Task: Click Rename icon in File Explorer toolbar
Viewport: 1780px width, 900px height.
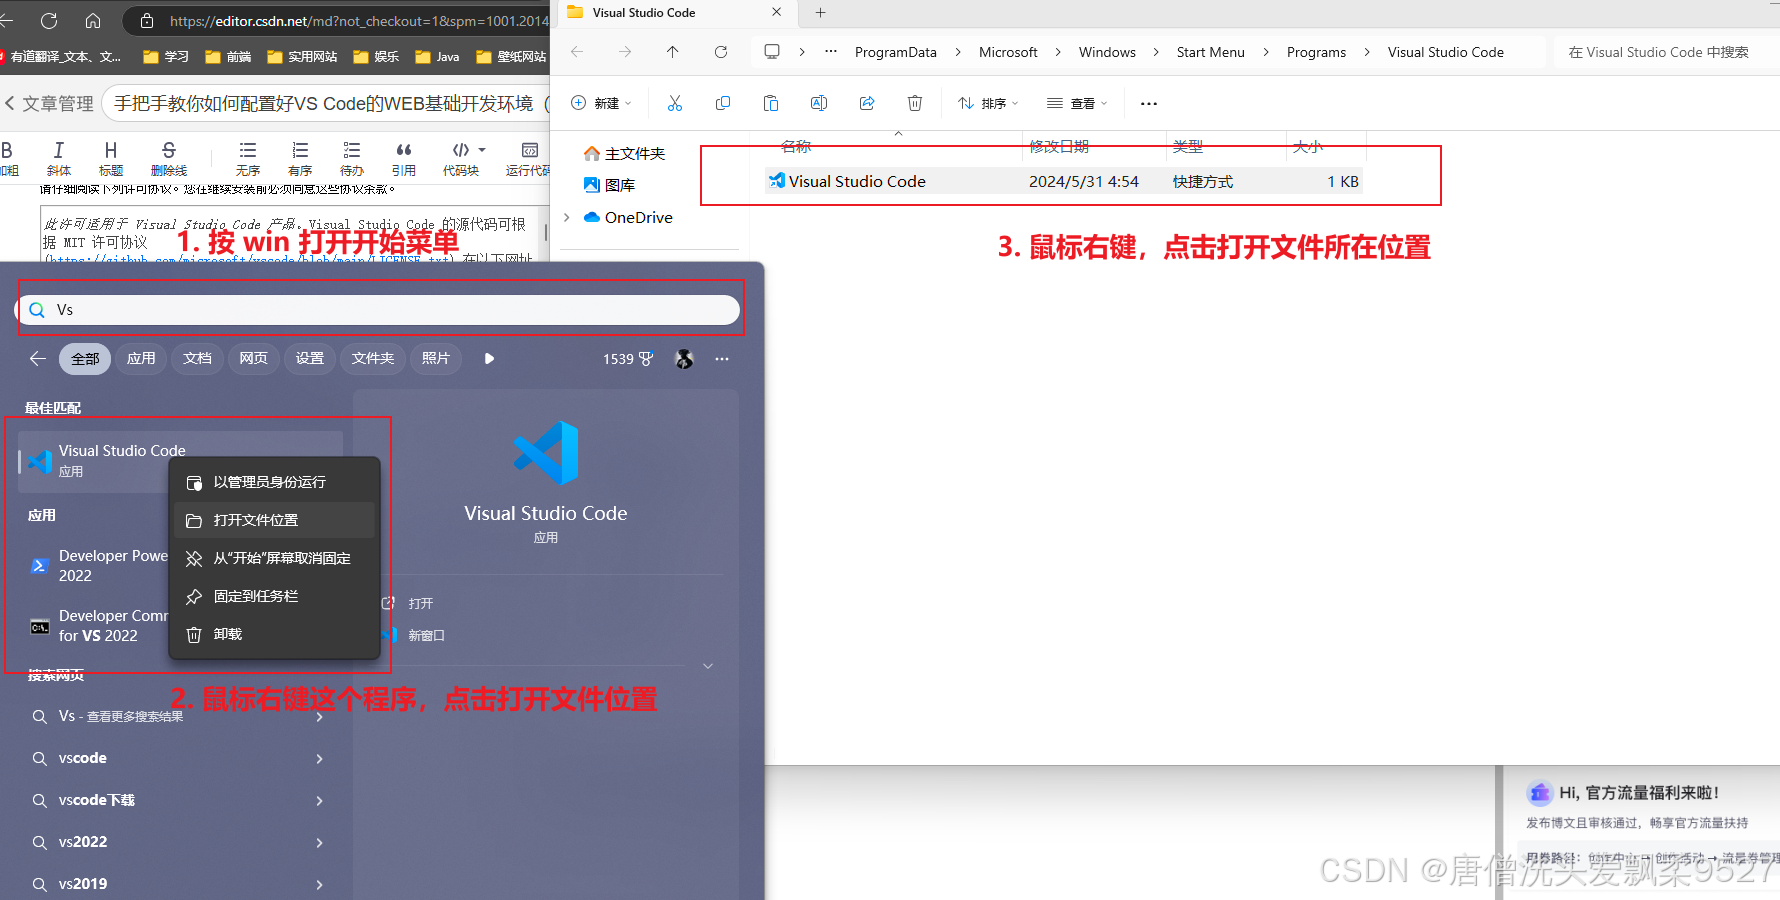Action: pyautogui.click(x=819, y=103)
